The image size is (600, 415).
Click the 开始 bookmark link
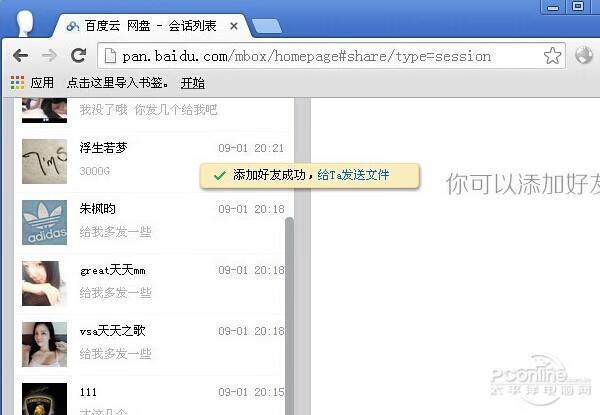(192, 83)
